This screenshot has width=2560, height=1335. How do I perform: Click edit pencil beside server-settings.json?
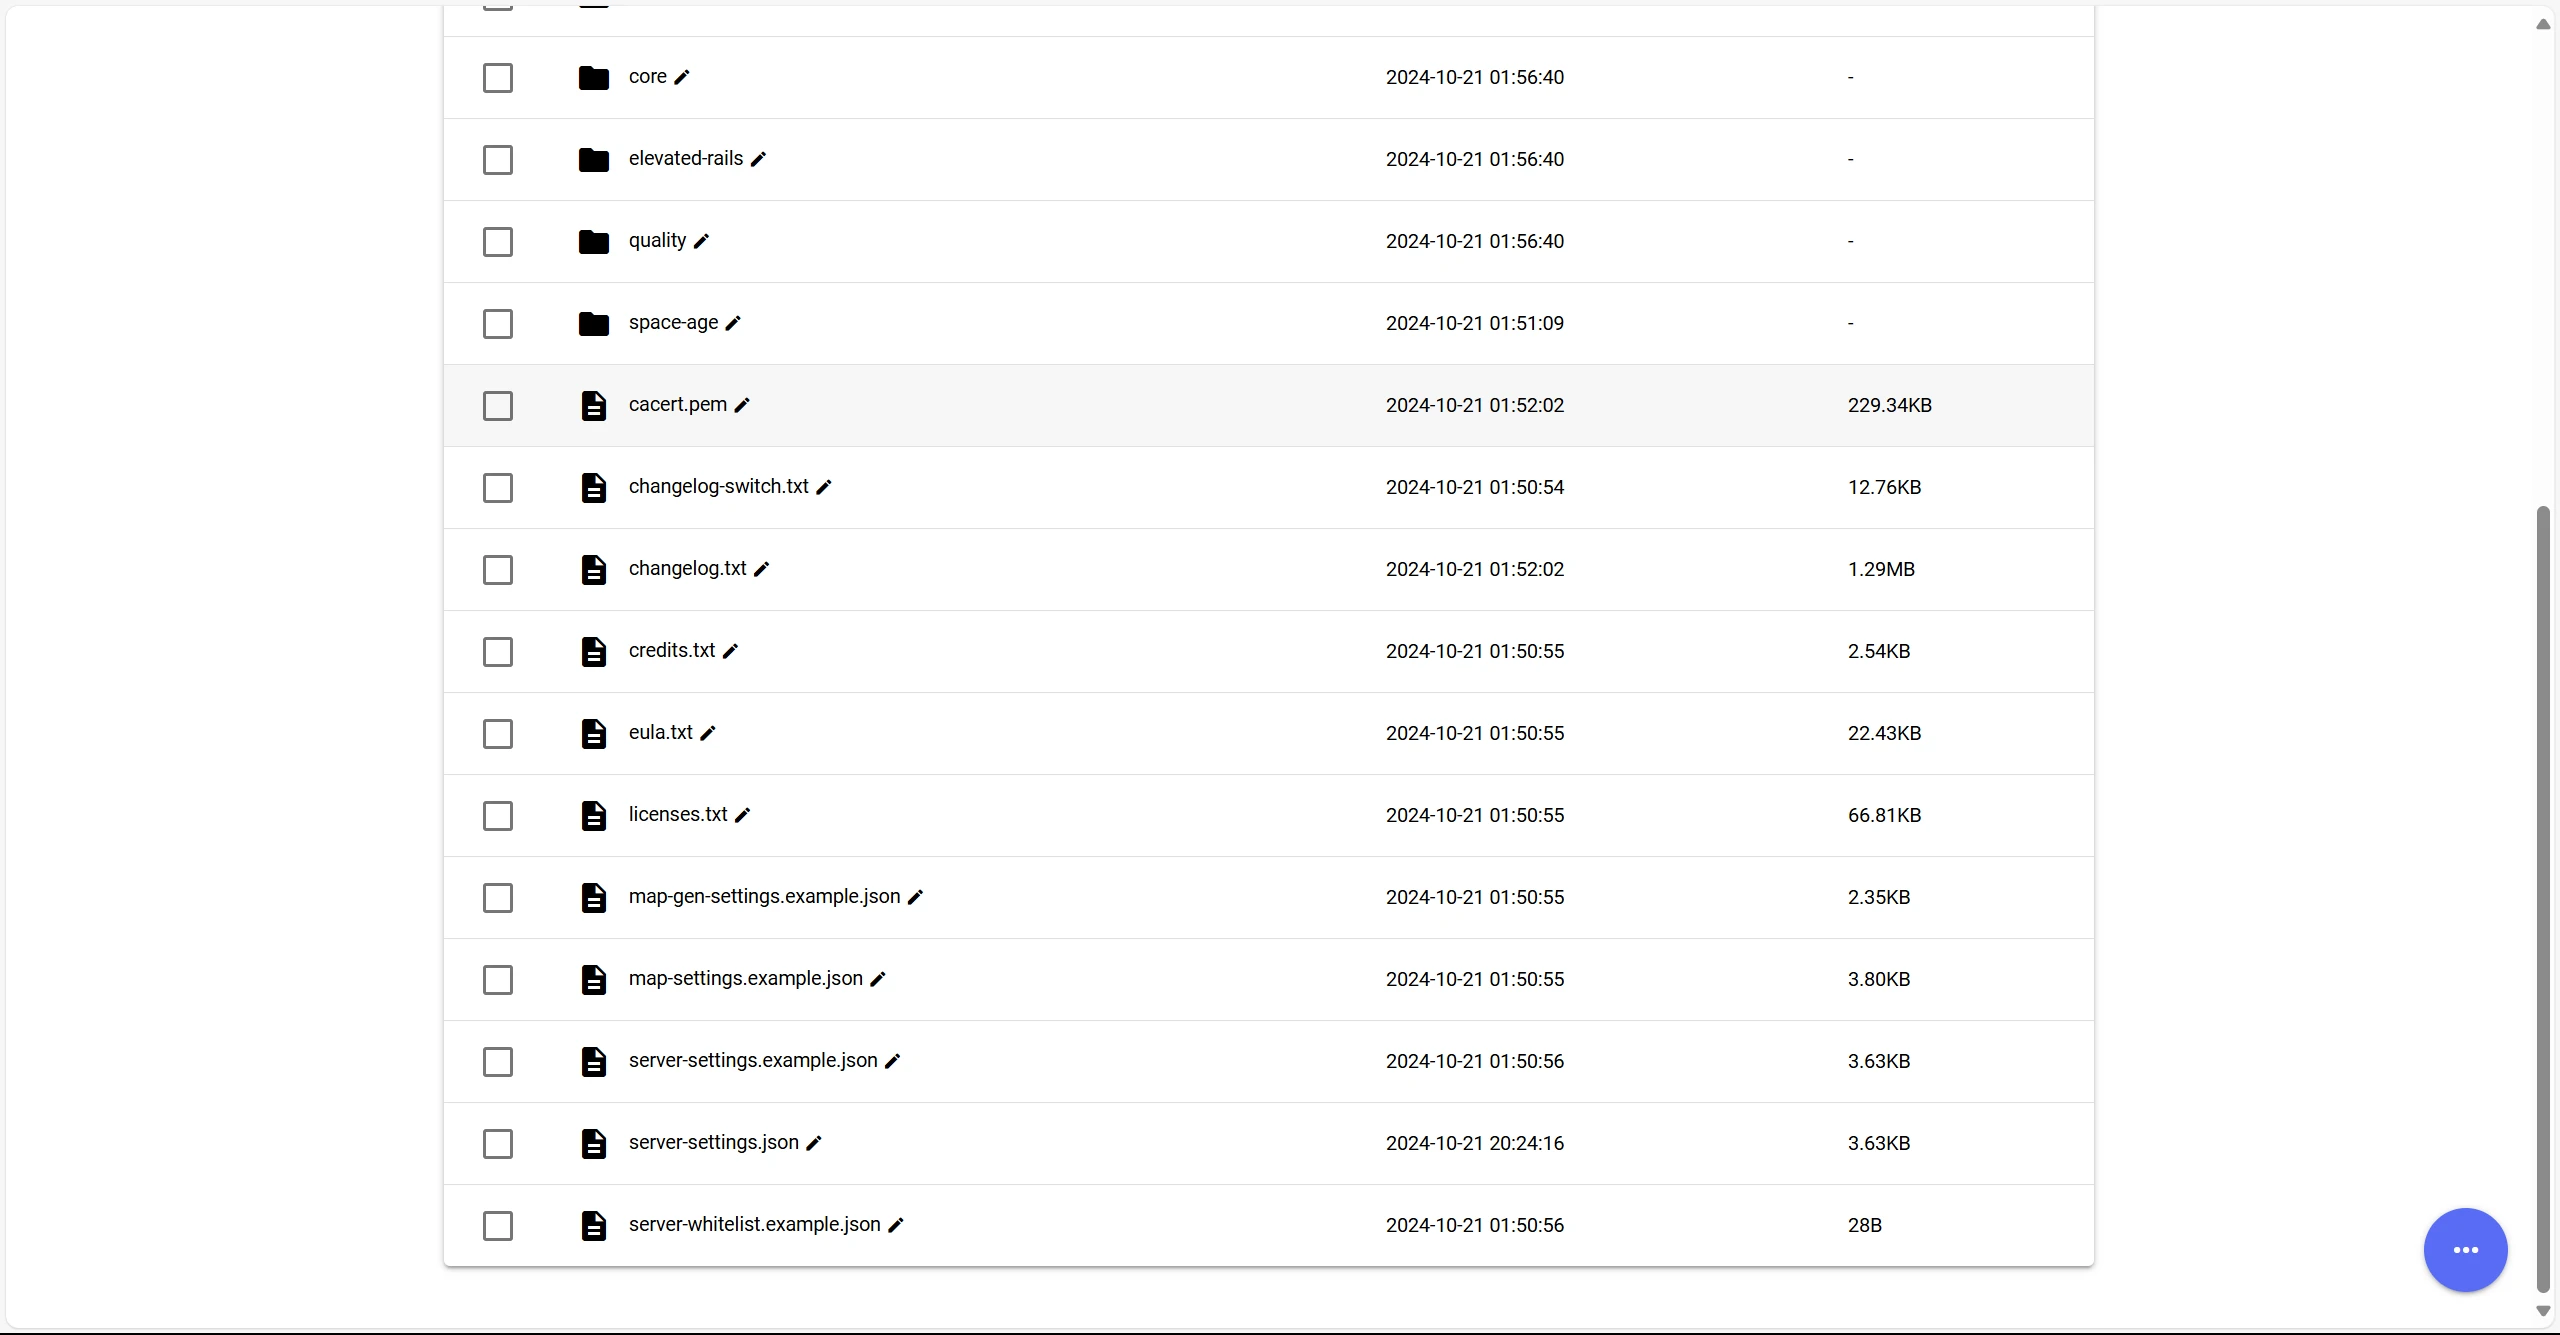click(x=814, y=1144)
